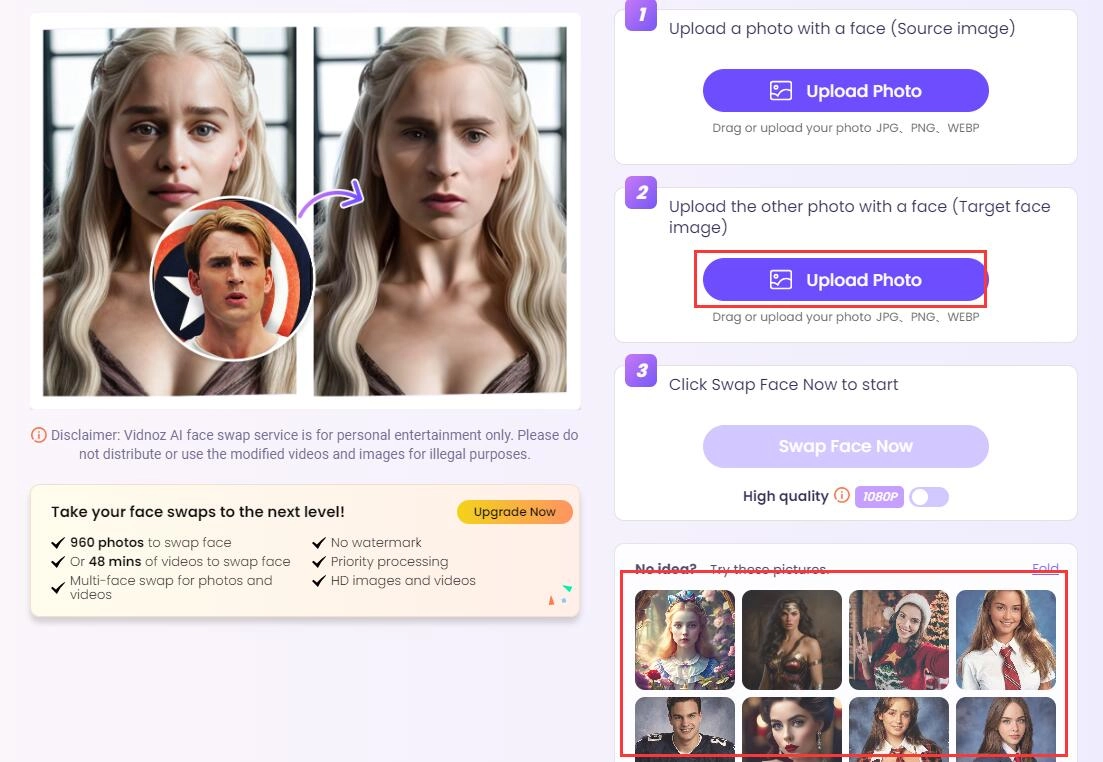Viewport: 1103px width, 762px height.
Task: Select the schoolgirl with red tie sample picture
Action: click(x=1006, y=640)
